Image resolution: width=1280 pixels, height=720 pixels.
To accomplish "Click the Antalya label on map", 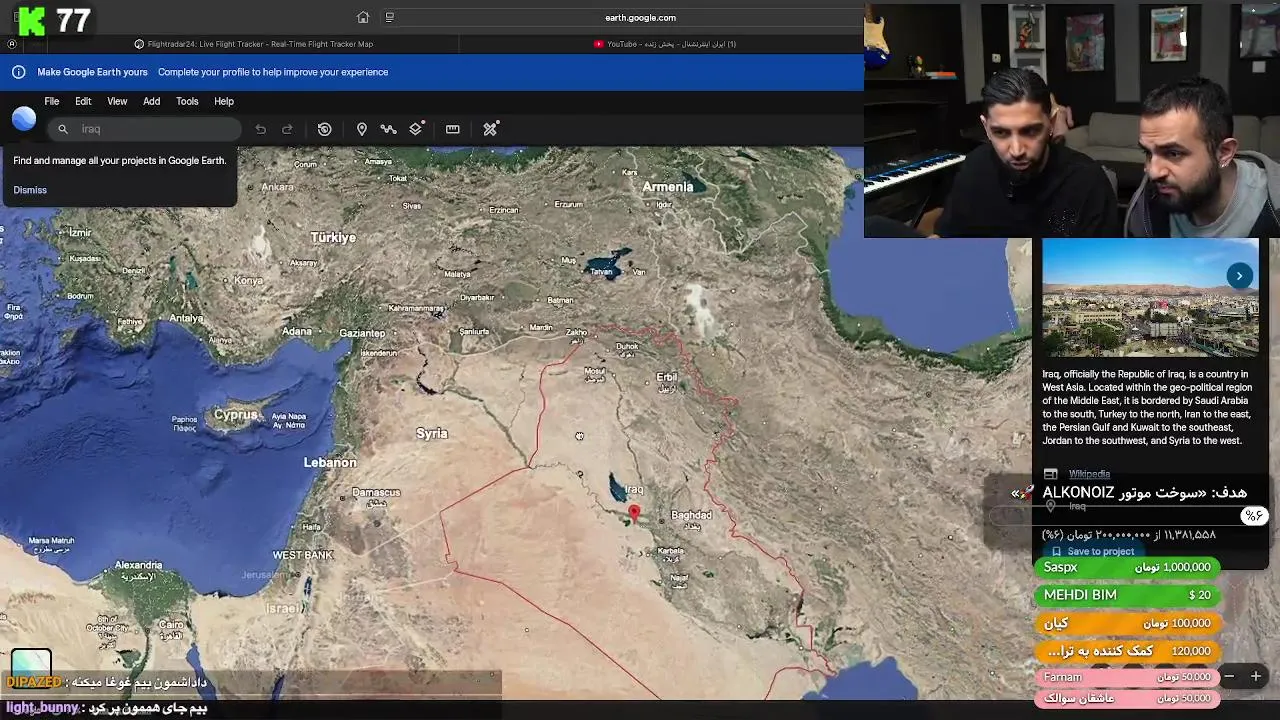I will [x=186, y=318].
